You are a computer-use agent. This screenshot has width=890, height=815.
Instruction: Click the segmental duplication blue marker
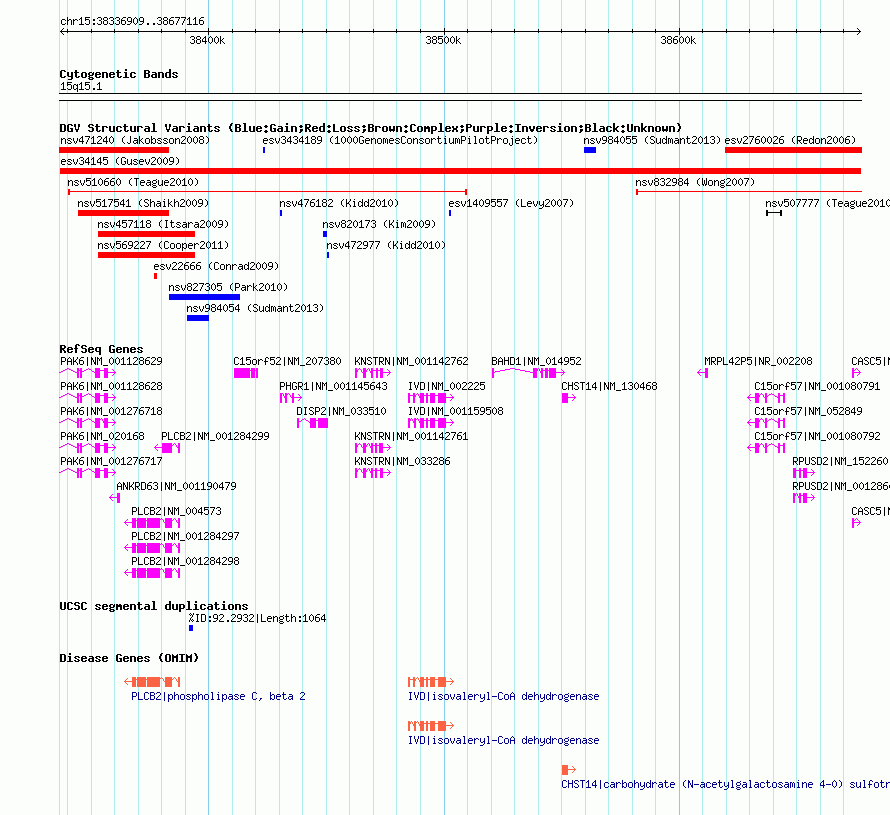click(x=191, y=628)
